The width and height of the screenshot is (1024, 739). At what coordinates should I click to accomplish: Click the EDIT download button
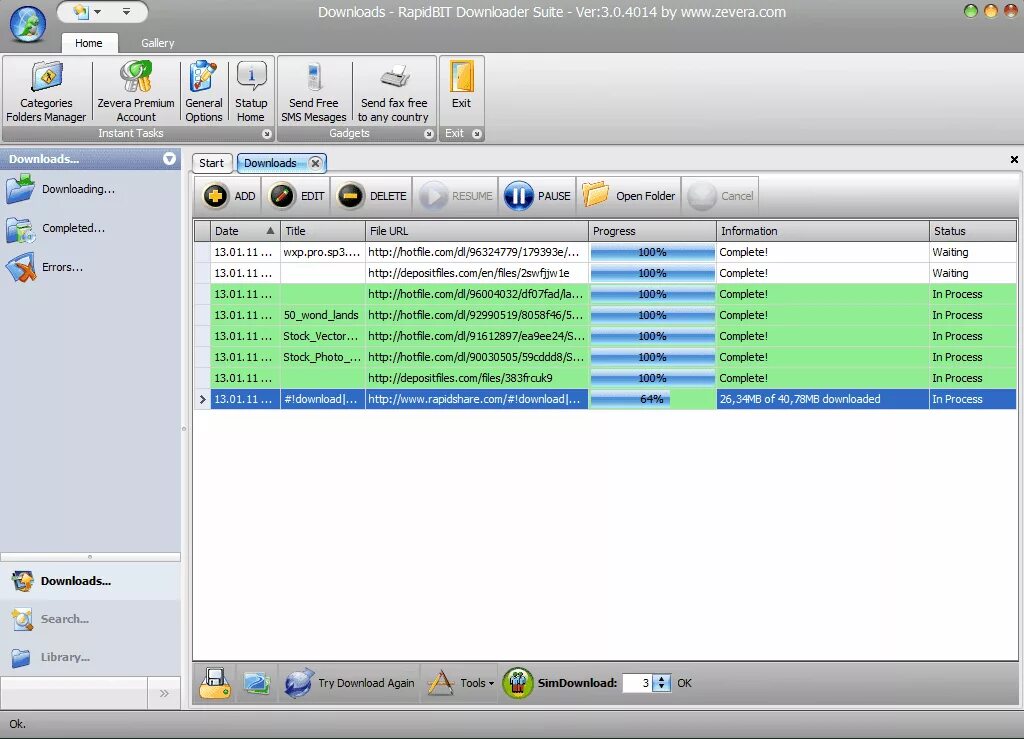point(297,196)
